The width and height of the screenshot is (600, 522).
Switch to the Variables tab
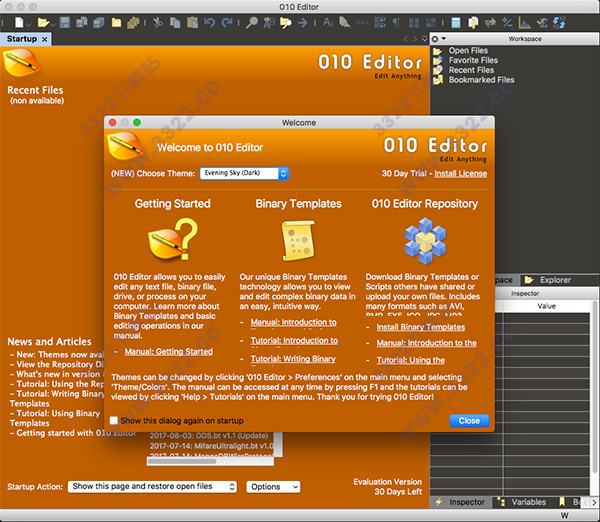(x=523, y=502)
